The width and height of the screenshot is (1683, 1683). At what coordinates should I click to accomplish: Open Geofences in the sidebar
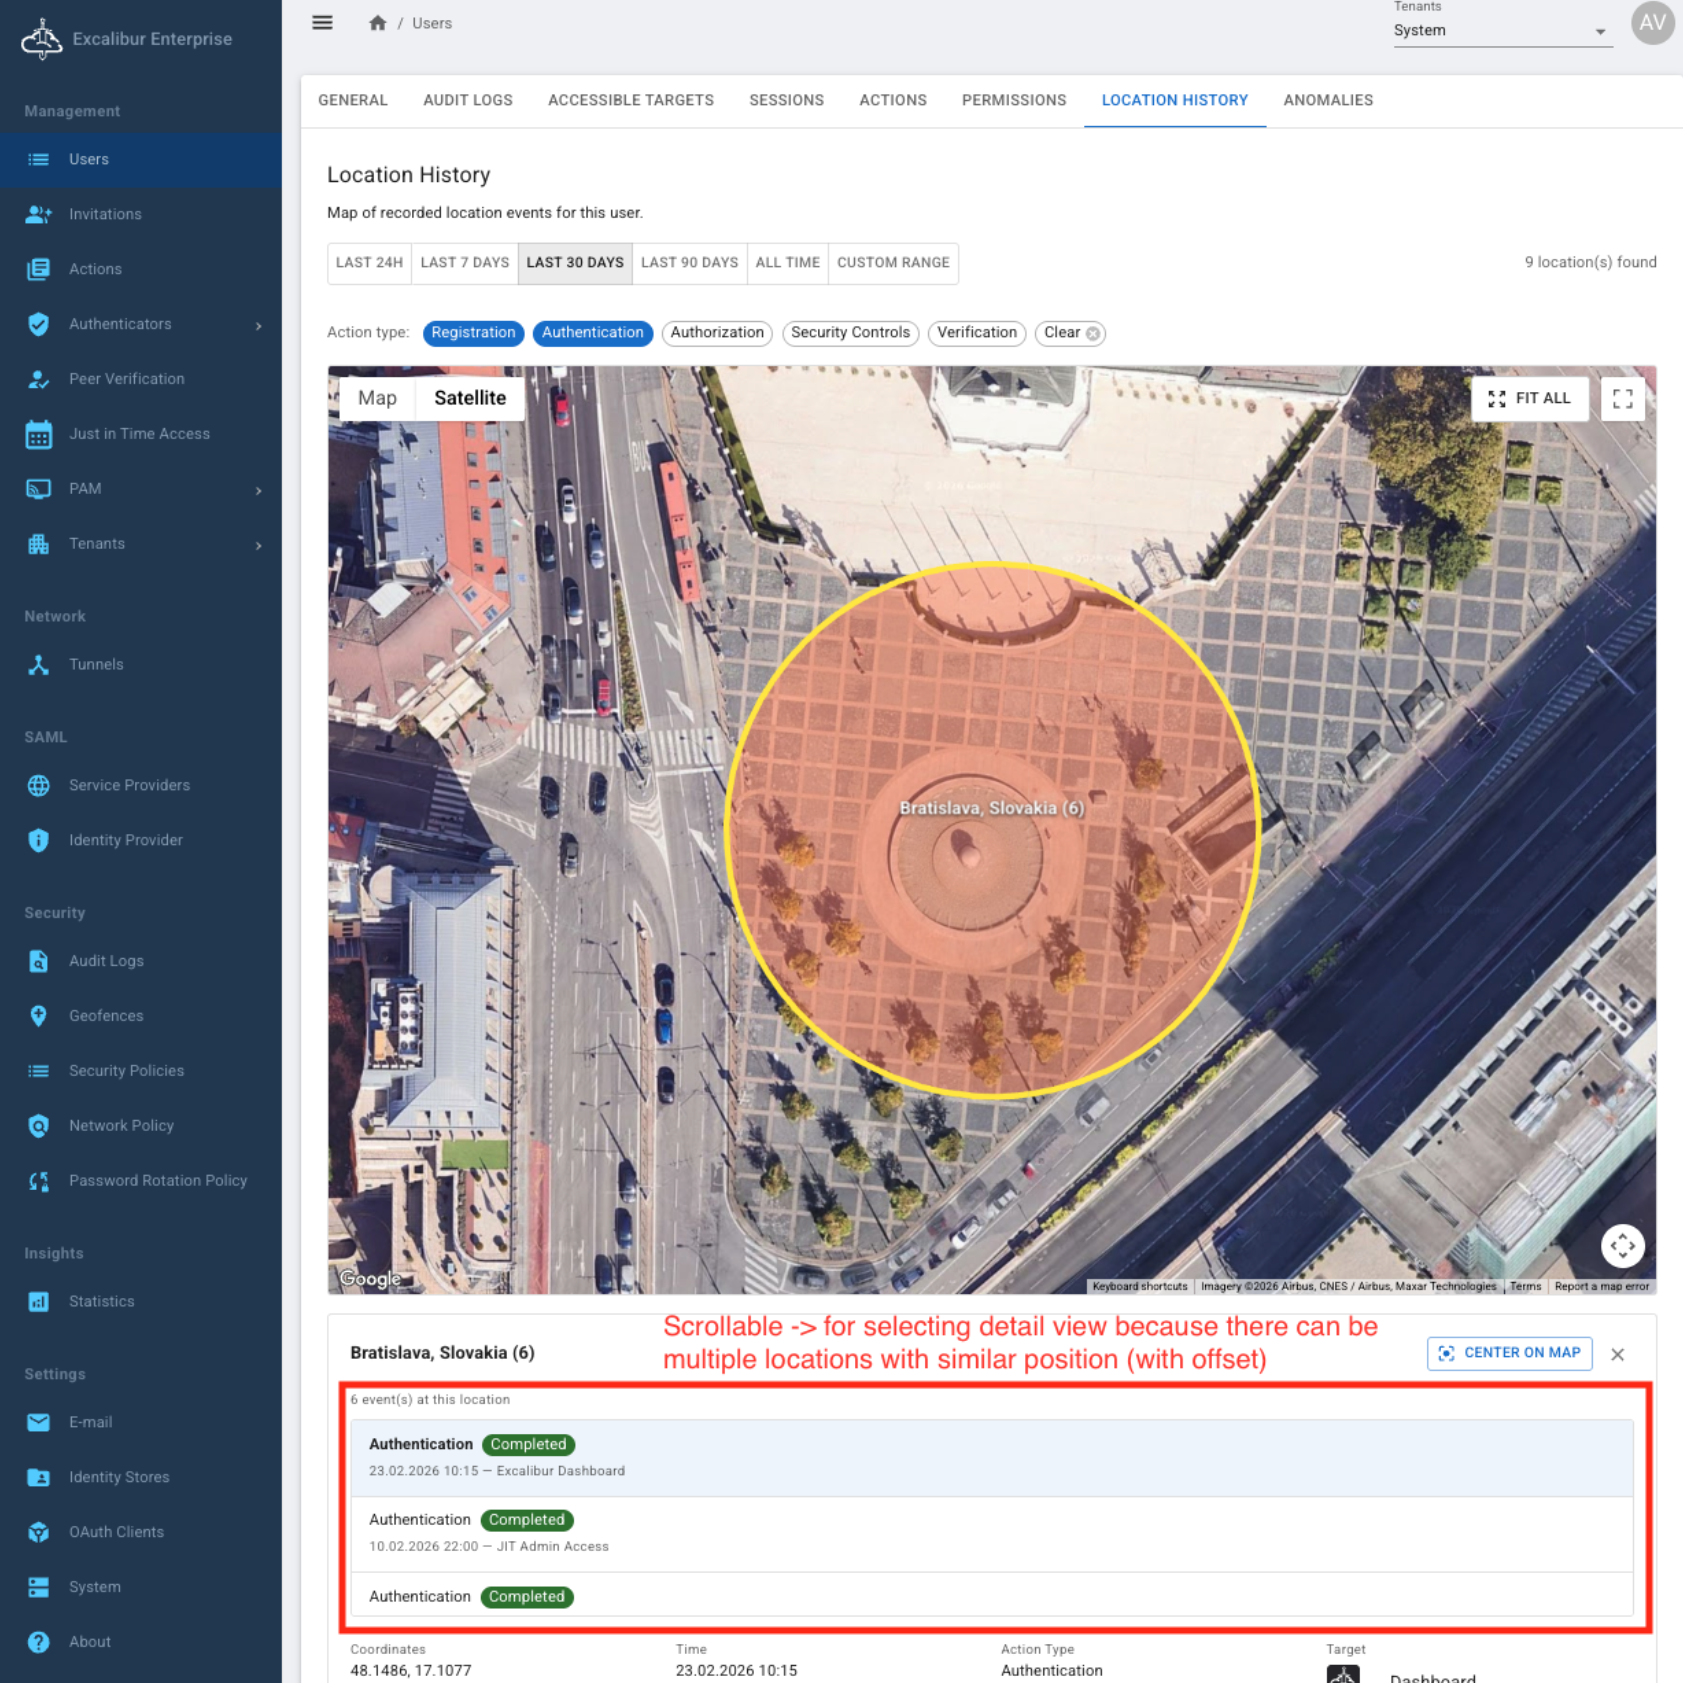(x=106, y=1016)
